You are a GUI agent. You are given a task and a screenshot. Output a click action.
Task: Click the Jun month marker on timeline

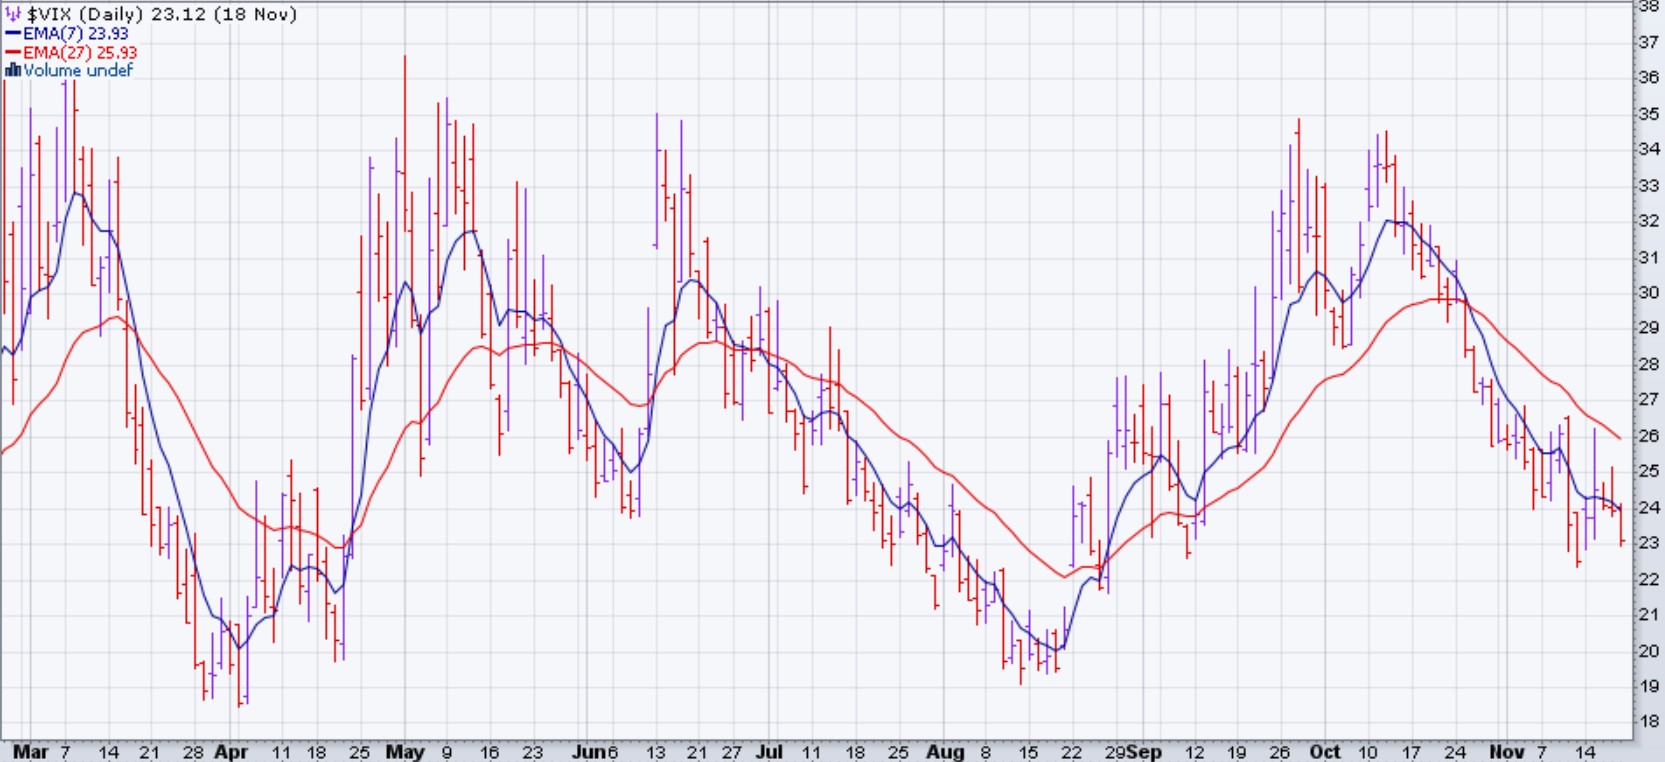590,751
